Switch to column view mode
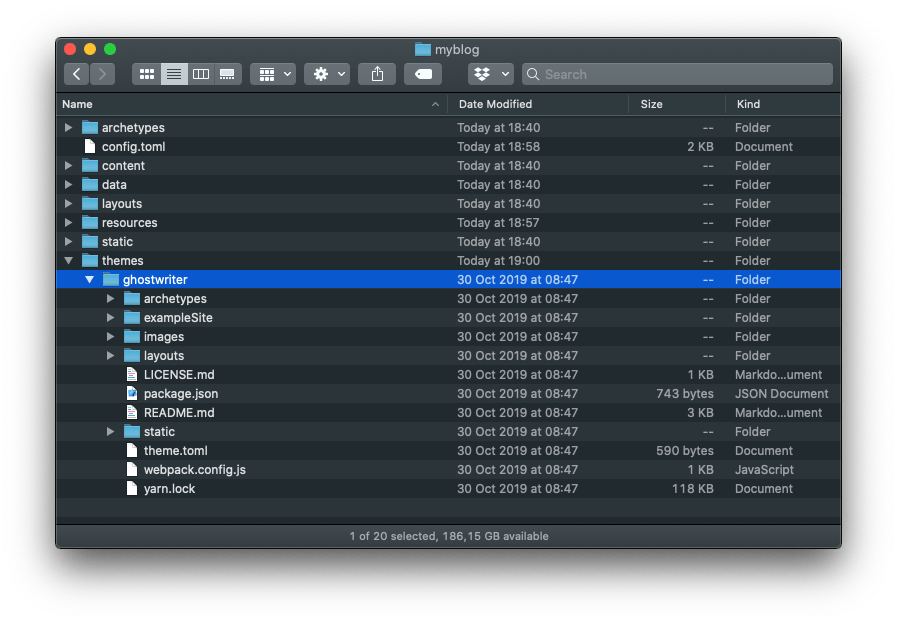897x622 pixels. 201,74
